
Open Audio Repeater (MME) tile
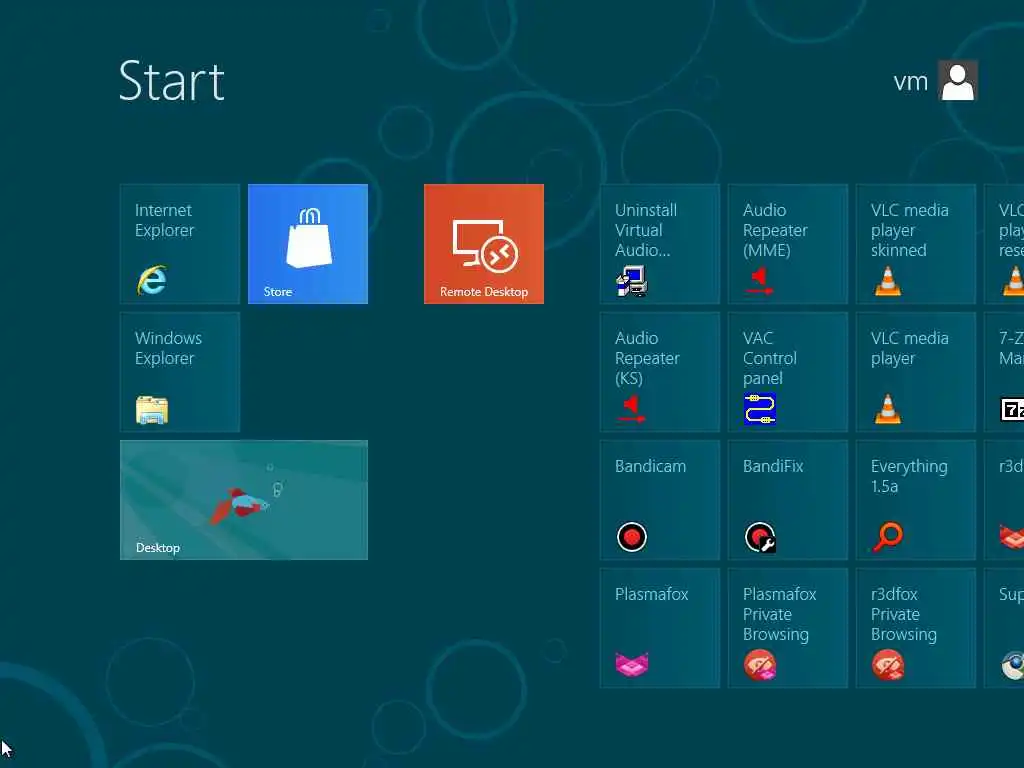pos(788,244)
